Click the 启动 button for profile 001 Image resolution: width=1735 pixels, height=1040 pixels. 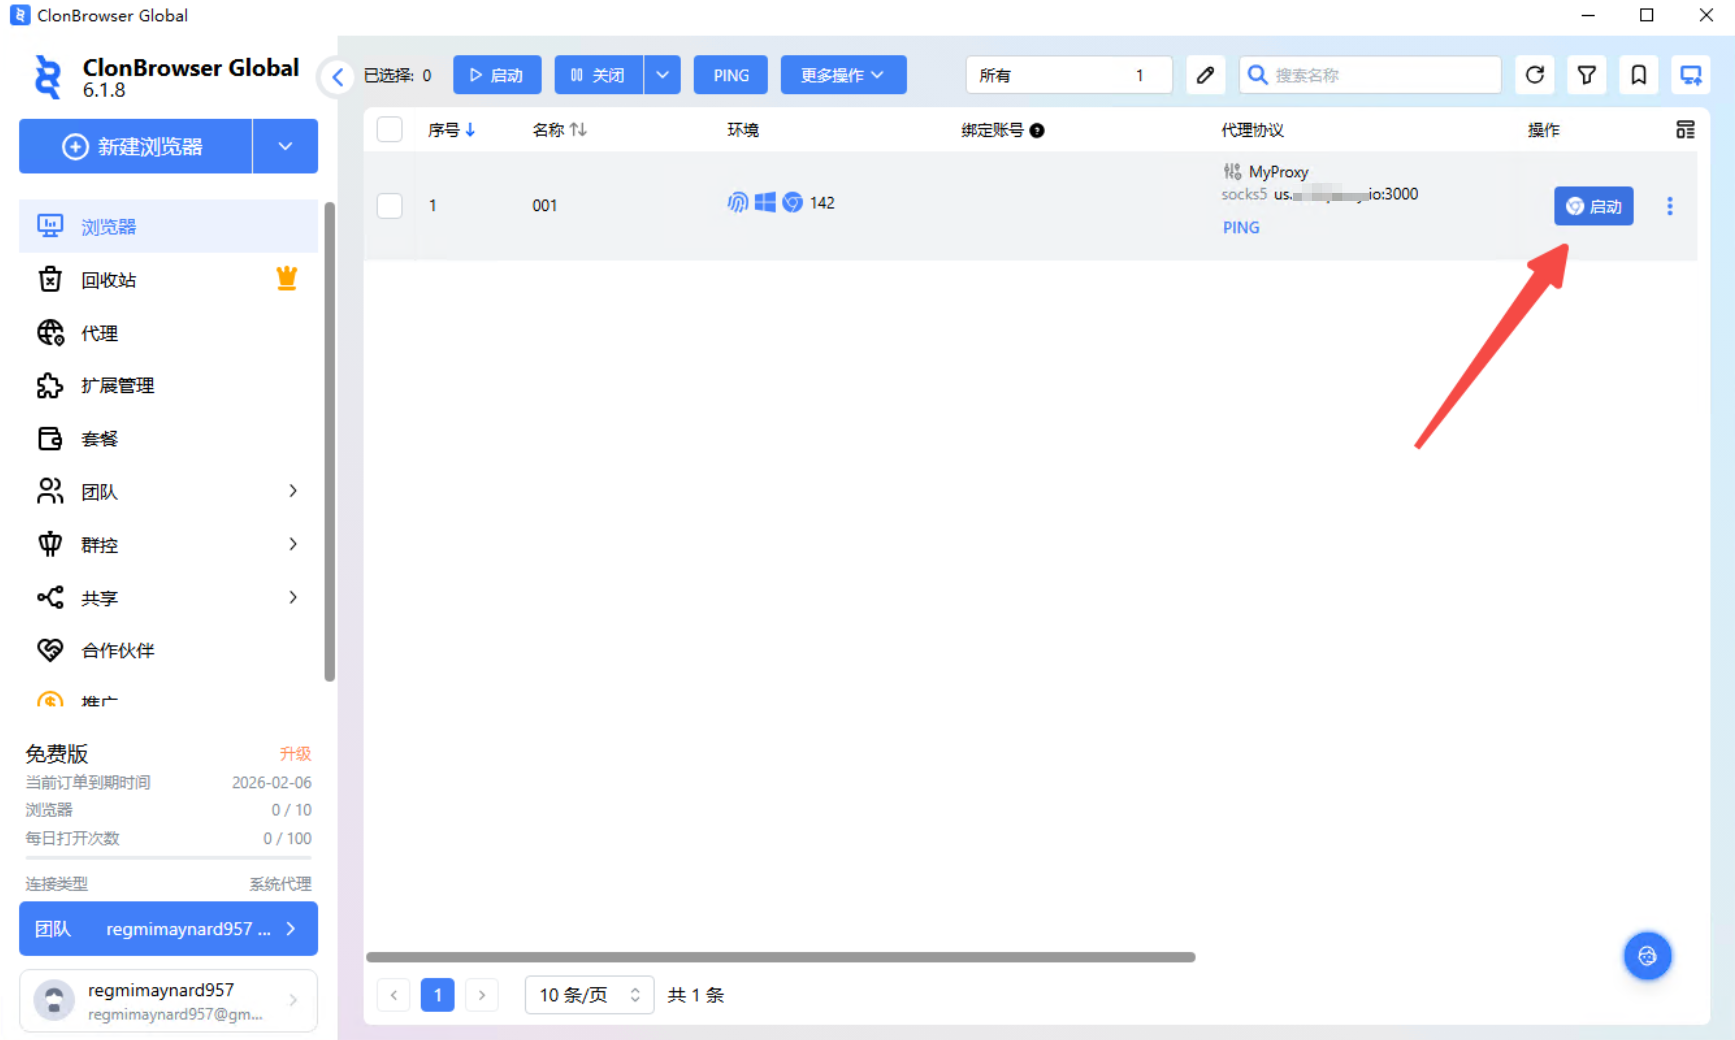[x=1593, y=206]
